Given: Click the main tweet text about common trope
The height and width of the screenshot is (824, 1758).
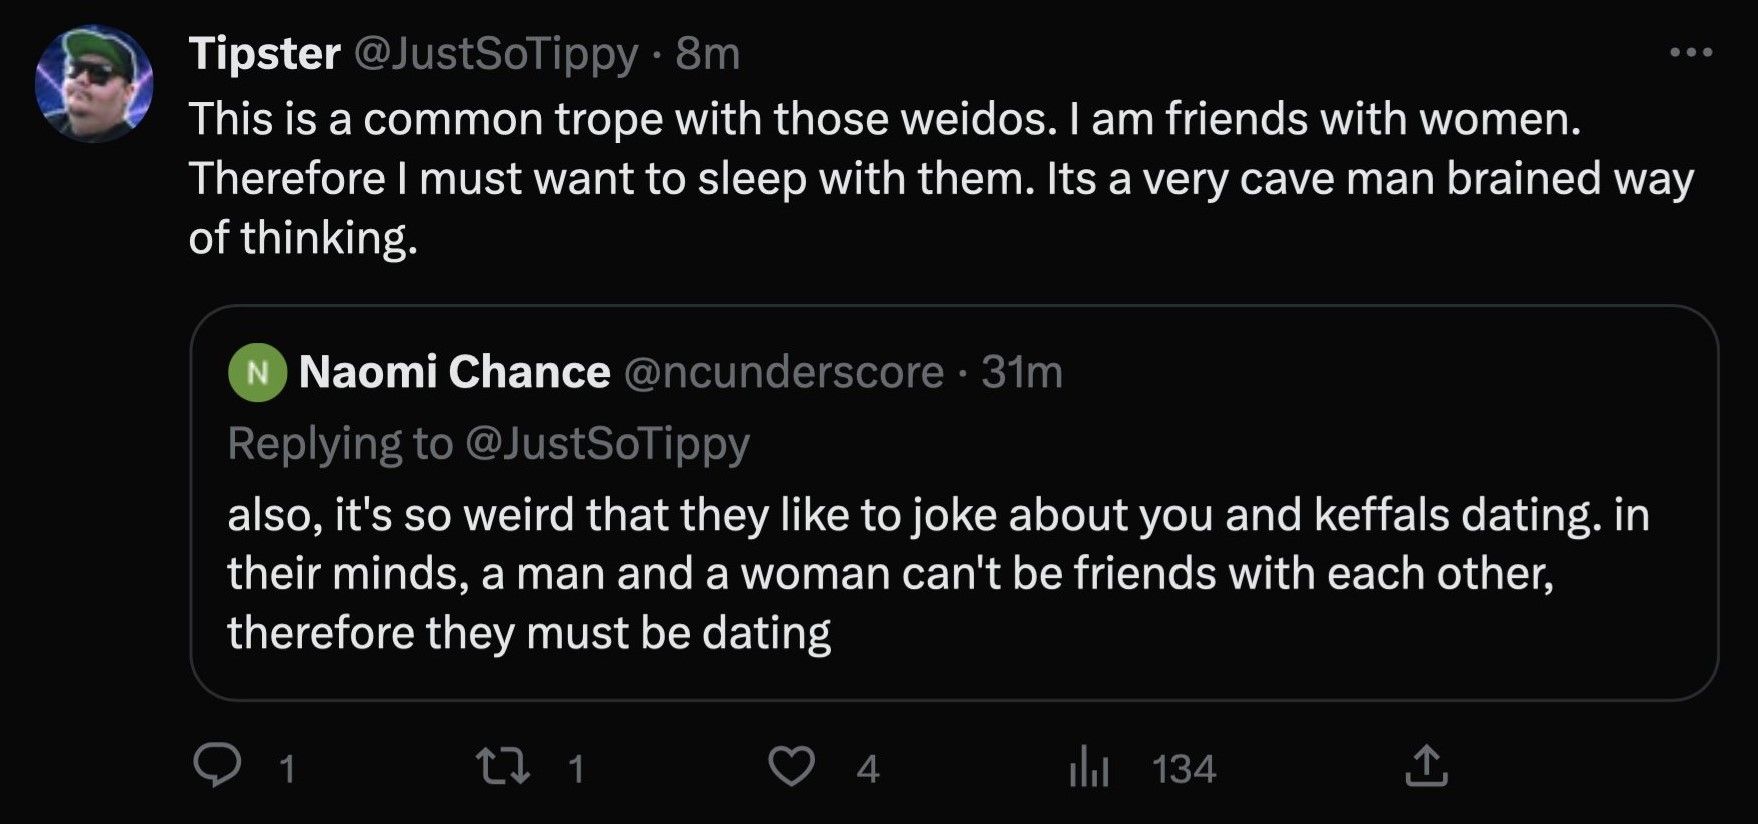Looking at the screenshot, I should [940, 178].
